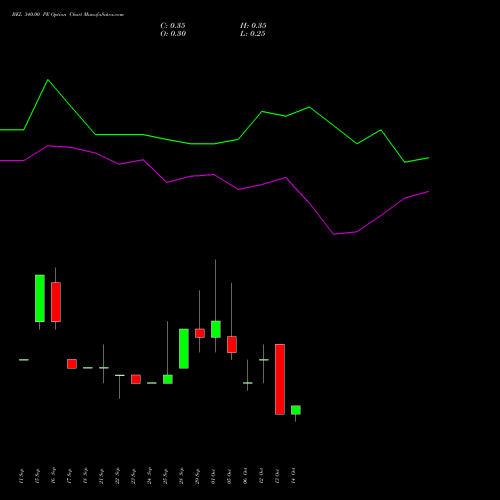Click the chart title text at top left
Image resolution: width=500 pixels, height=500 pixels.
tap(68, 15)
